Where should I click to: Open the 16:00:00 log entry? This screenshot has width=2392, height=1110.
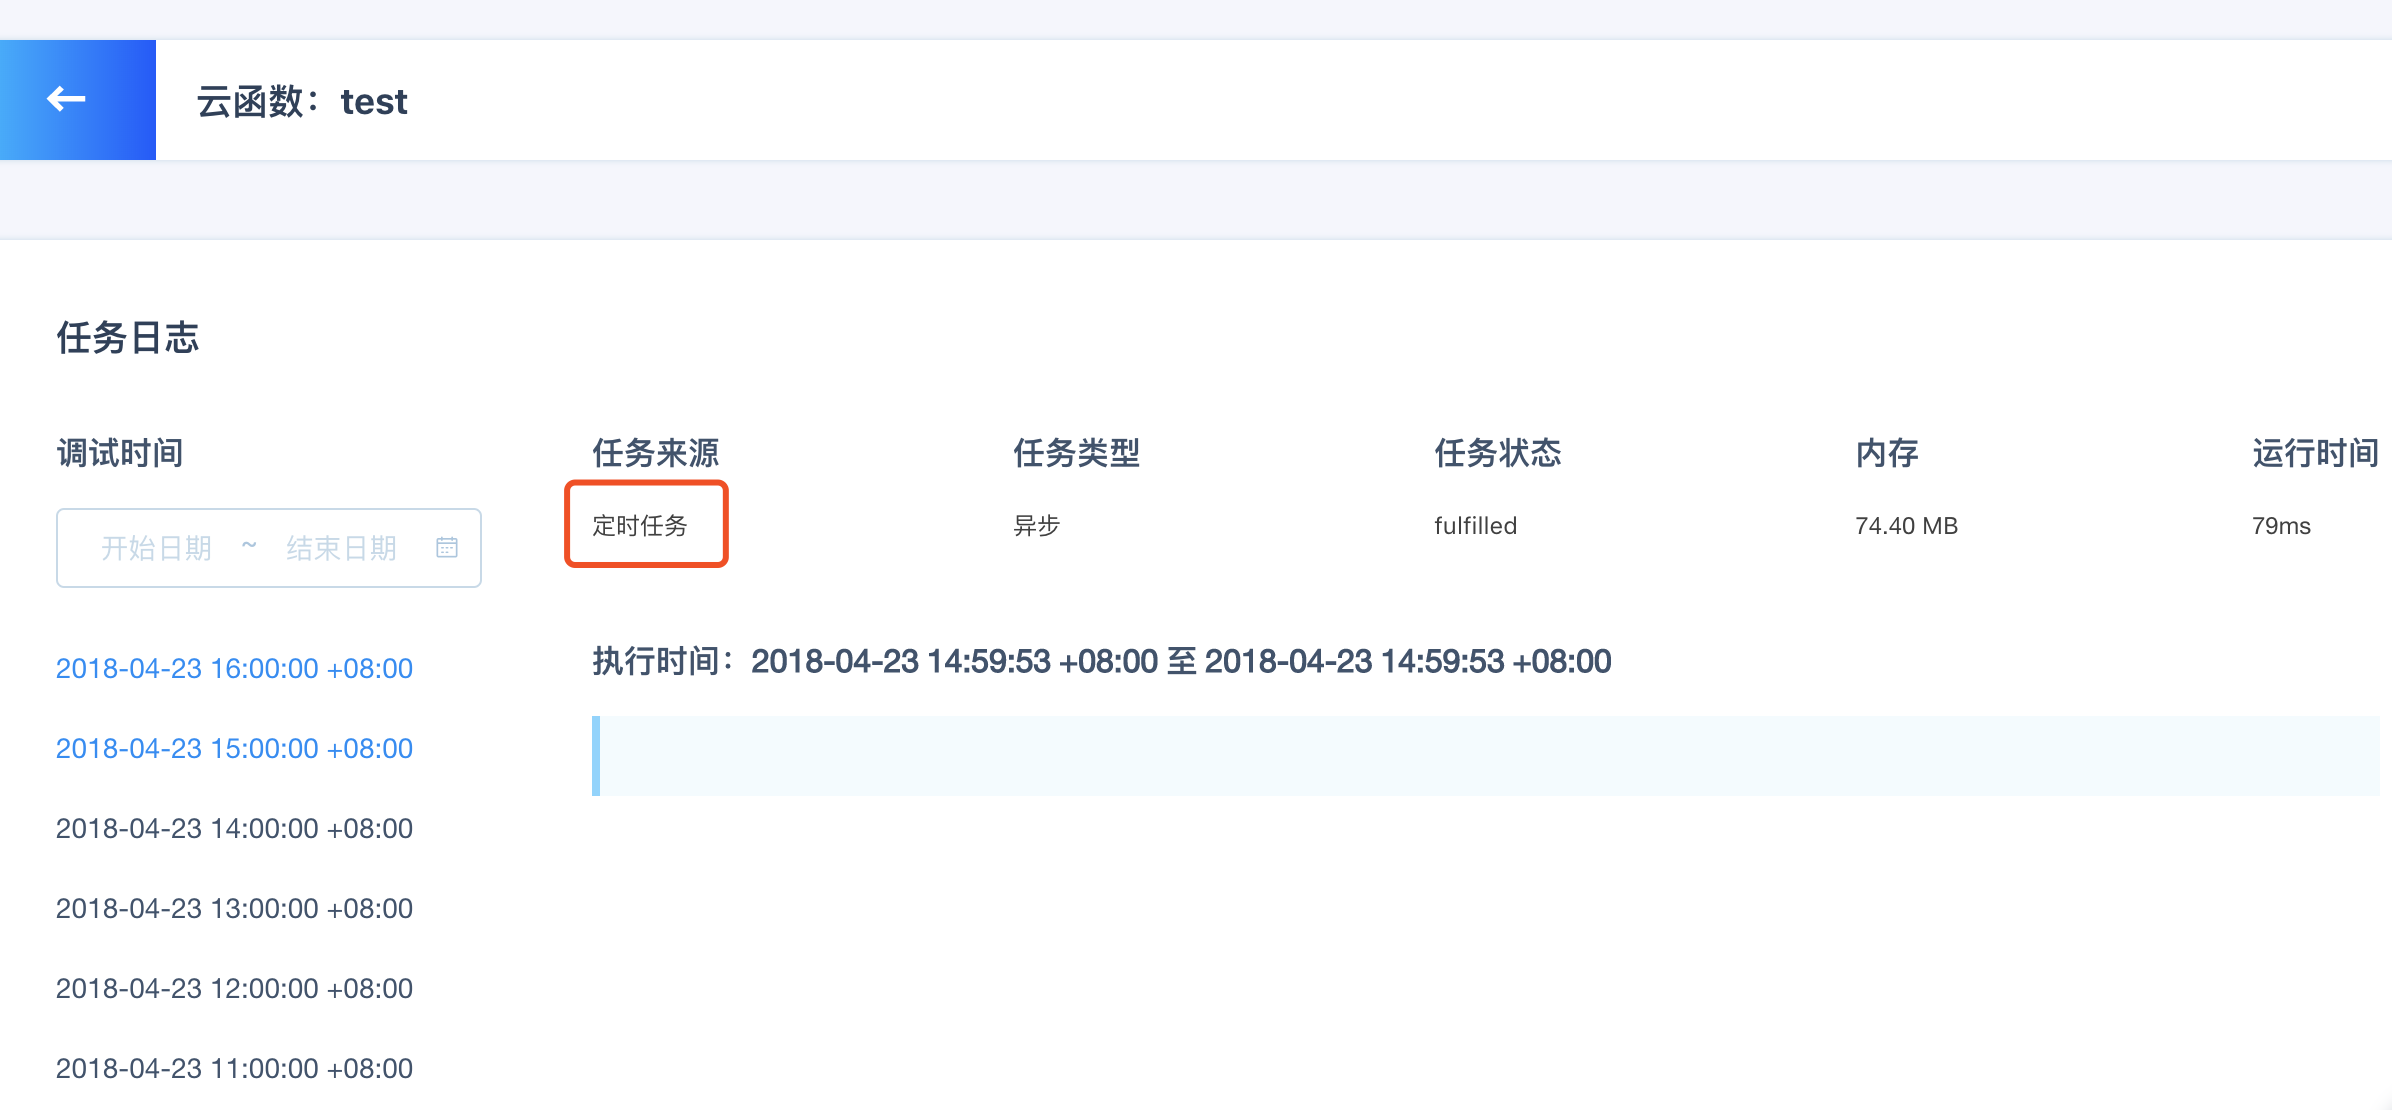pyautogui.click(x=234, y=668)
